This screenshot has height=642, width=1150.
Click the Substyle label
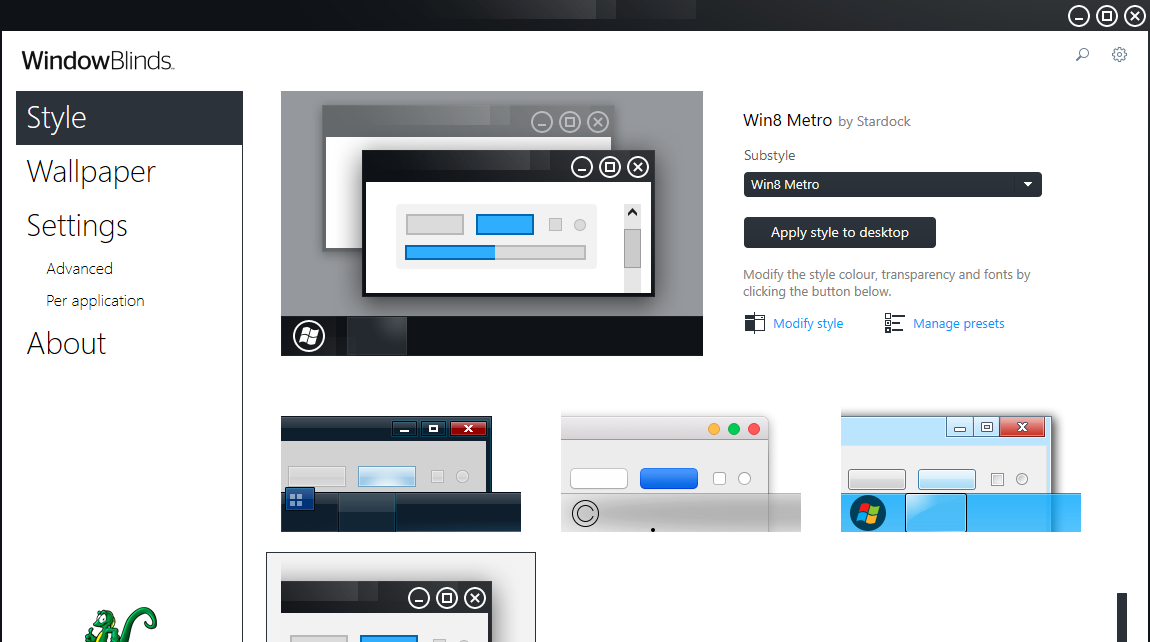769,156
